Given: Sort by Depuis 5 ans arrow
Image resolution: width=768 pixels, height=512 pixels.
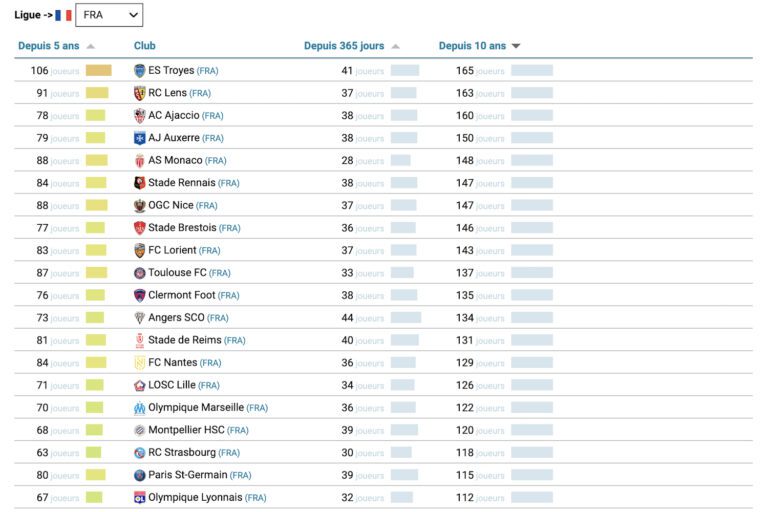Looking at the screenshot, I should [x=91, y=46].
